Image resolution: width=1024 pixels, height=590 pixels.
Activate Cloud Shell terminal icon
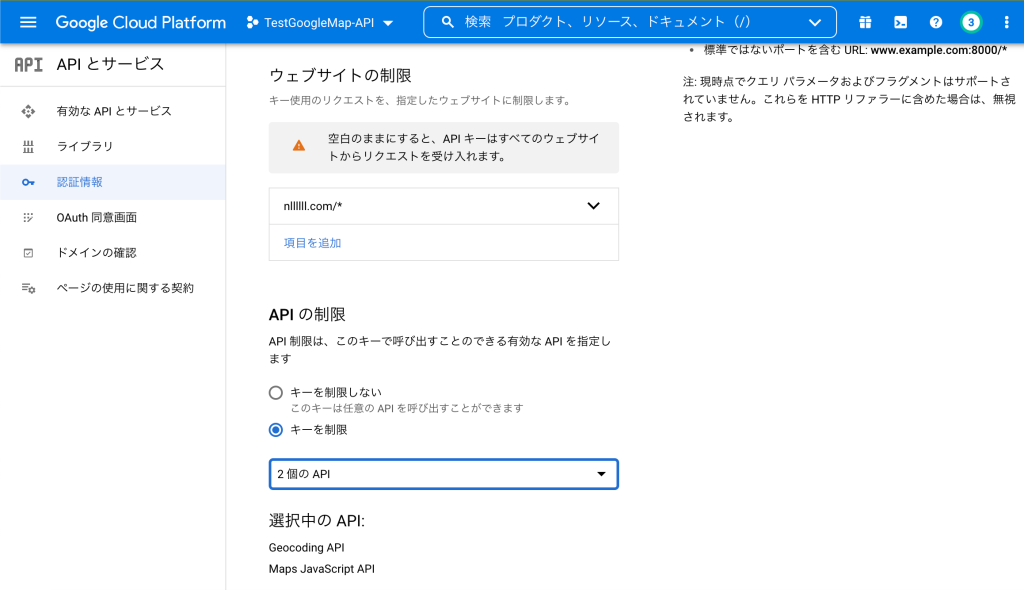[x=901, y=22]
